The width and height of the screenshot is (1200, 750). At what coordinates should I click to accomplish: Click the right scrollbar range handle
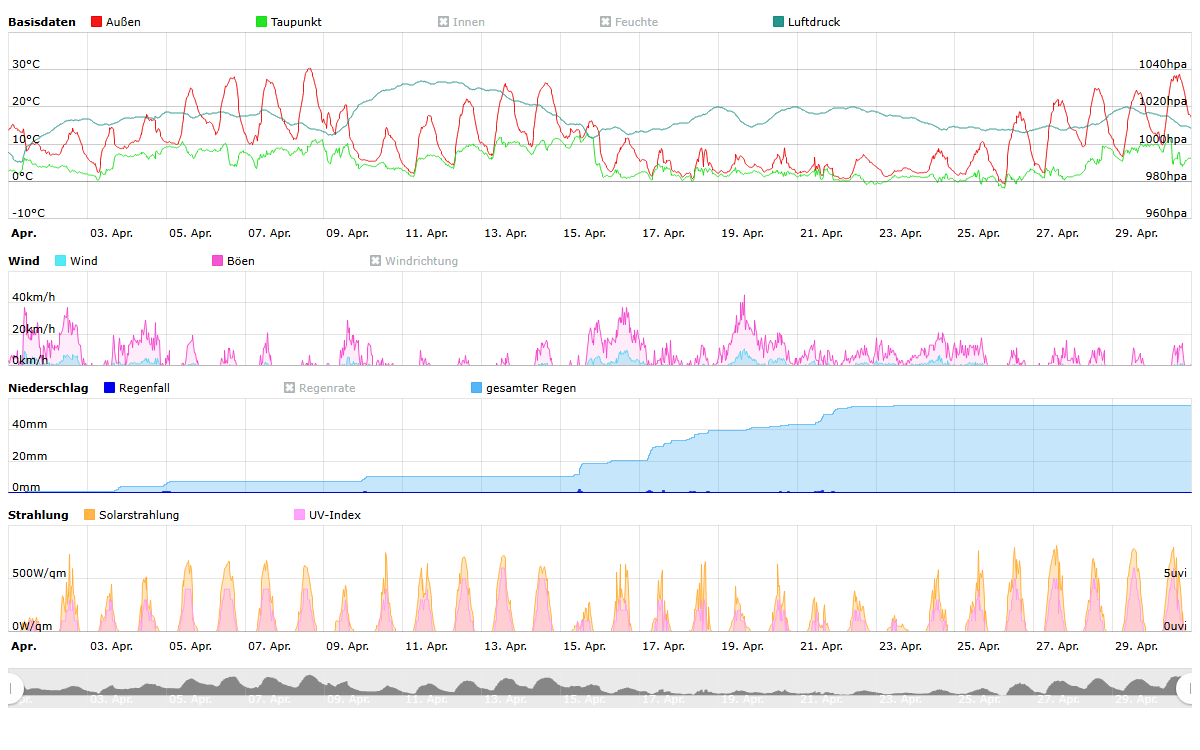click(1186, 688)
